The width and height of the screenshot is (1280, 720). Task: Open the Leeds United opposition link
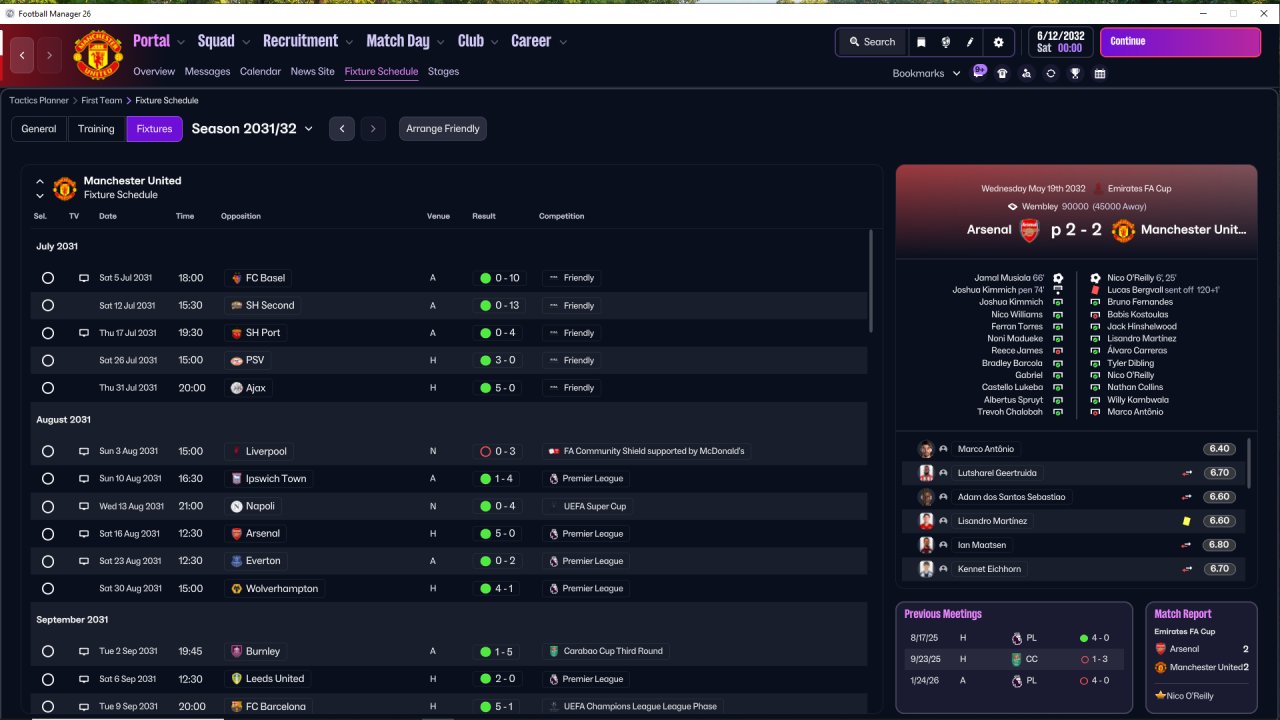[267, 679]
